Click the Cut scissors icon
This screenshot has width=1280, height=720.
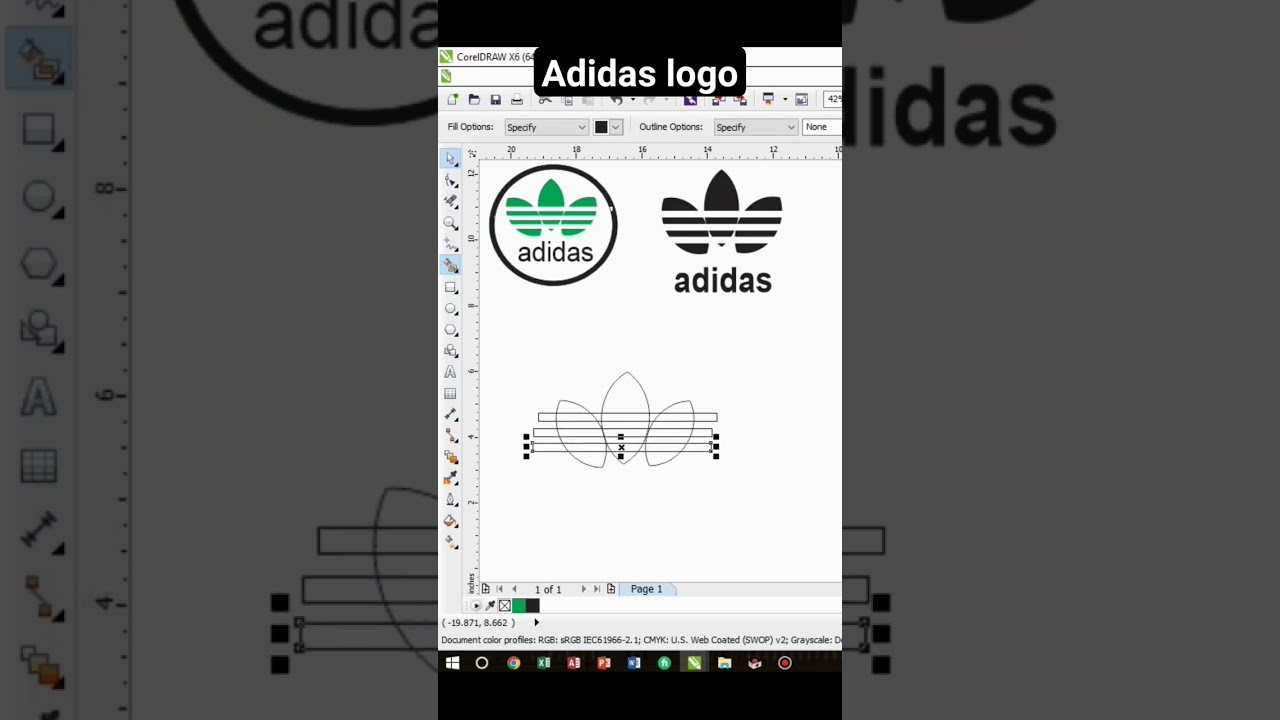tap(545, 100)
